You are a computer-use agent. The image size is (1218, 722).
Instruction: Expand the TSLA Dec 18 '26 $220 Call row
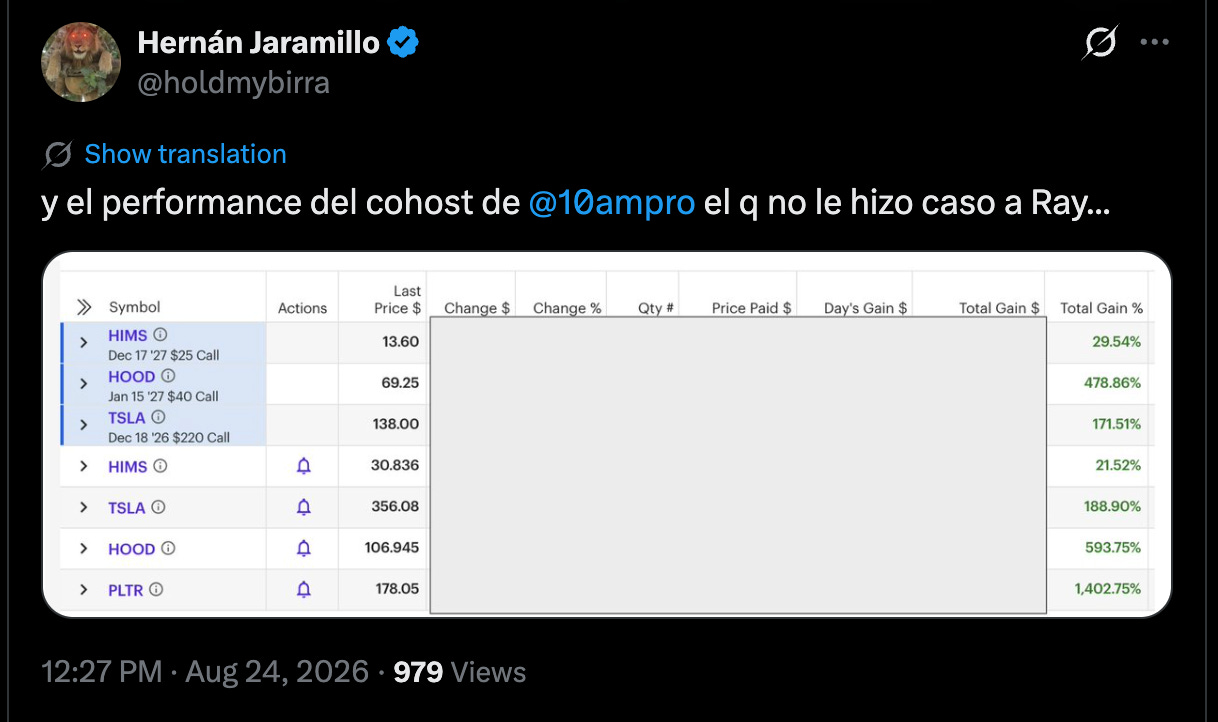(84, 425)
